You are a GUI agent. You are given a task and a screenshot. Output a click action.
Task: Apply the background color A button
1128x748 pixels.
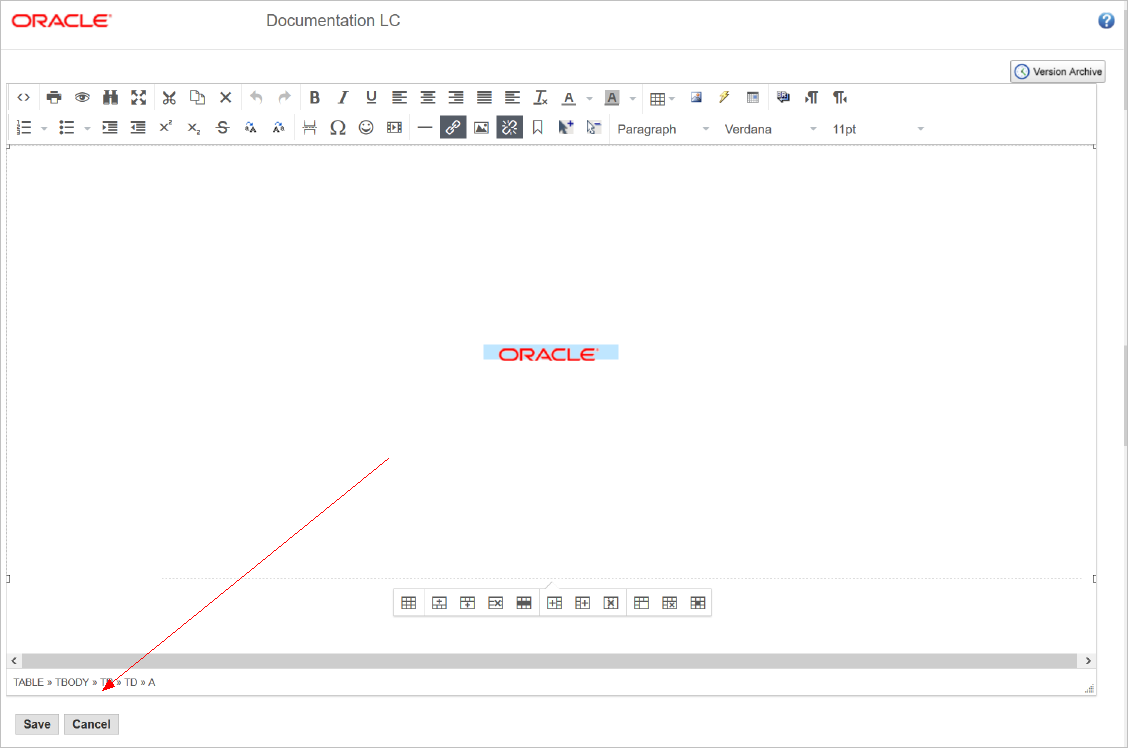click(x=612, y=98)
